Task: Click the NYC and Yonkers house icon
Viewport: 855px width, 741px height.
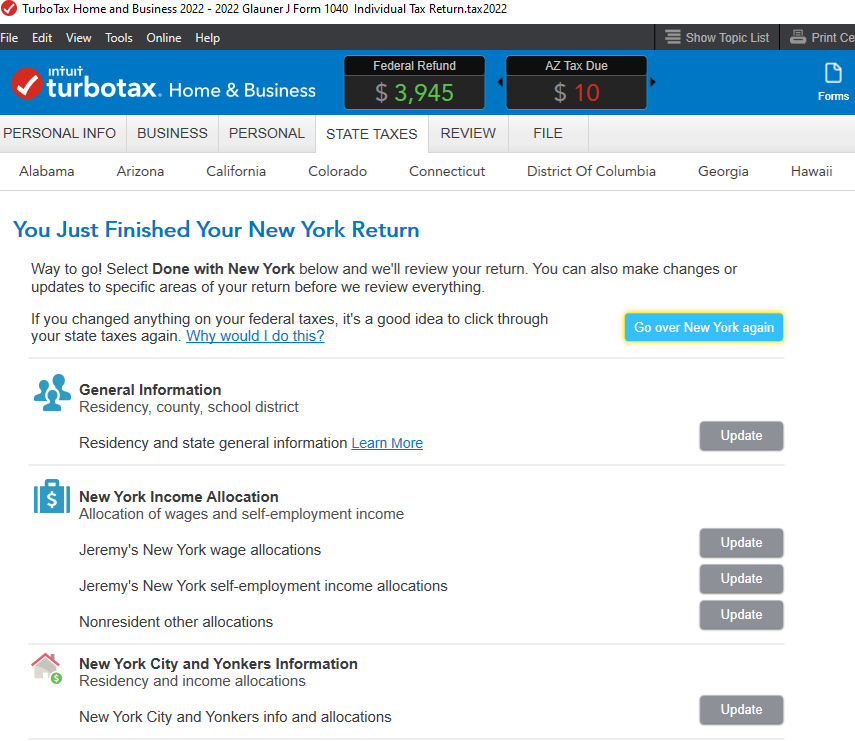Action: [x=46, y=668]
